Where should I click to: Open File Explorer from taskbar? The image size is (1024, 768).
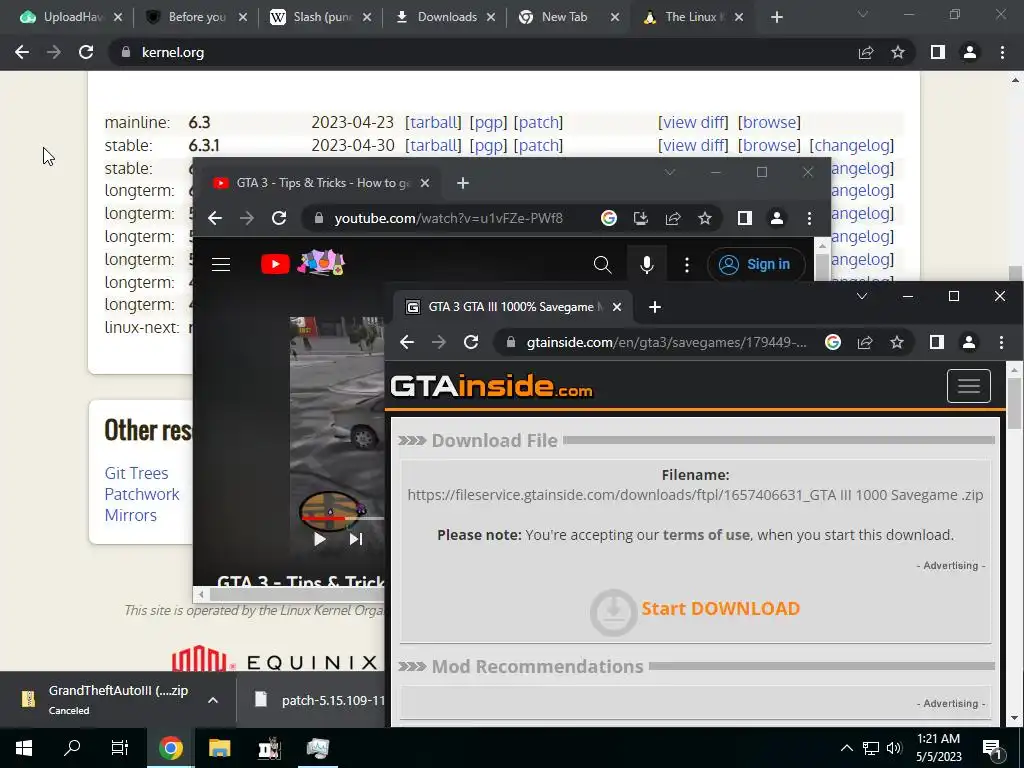pos(219,748)
